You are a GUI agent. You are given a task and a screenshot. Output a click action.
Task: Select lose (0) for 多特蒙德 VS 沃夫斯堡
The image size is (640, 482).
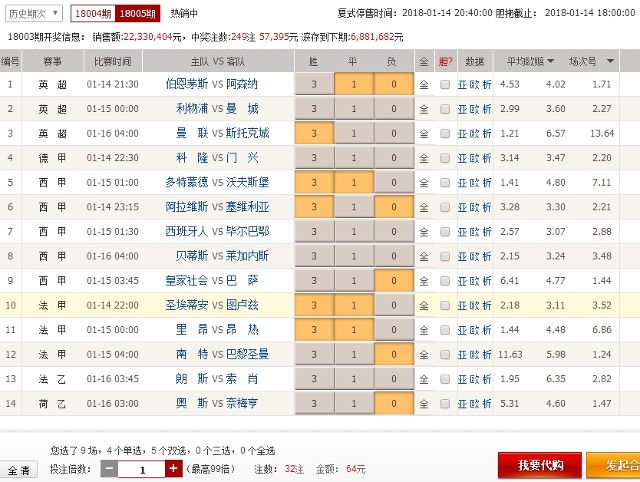394,182
